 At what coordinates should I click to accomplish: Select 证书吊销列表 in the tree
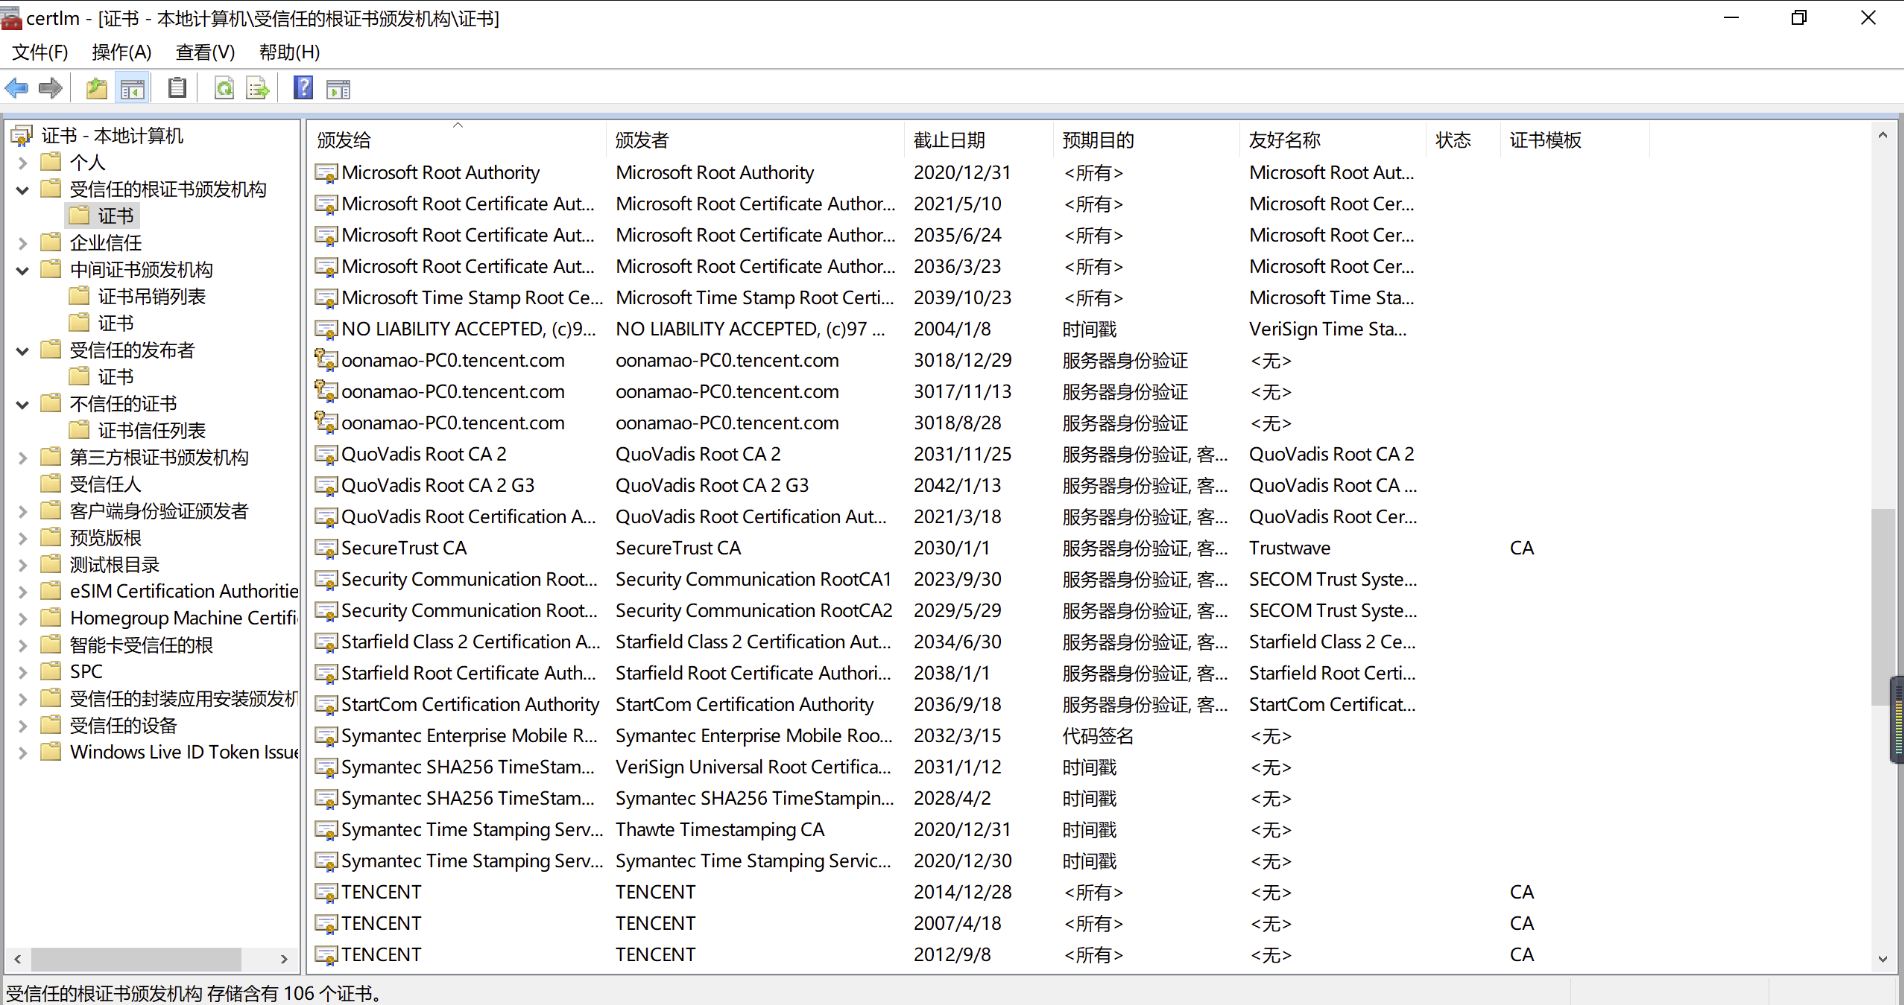(x=152, y=296)
